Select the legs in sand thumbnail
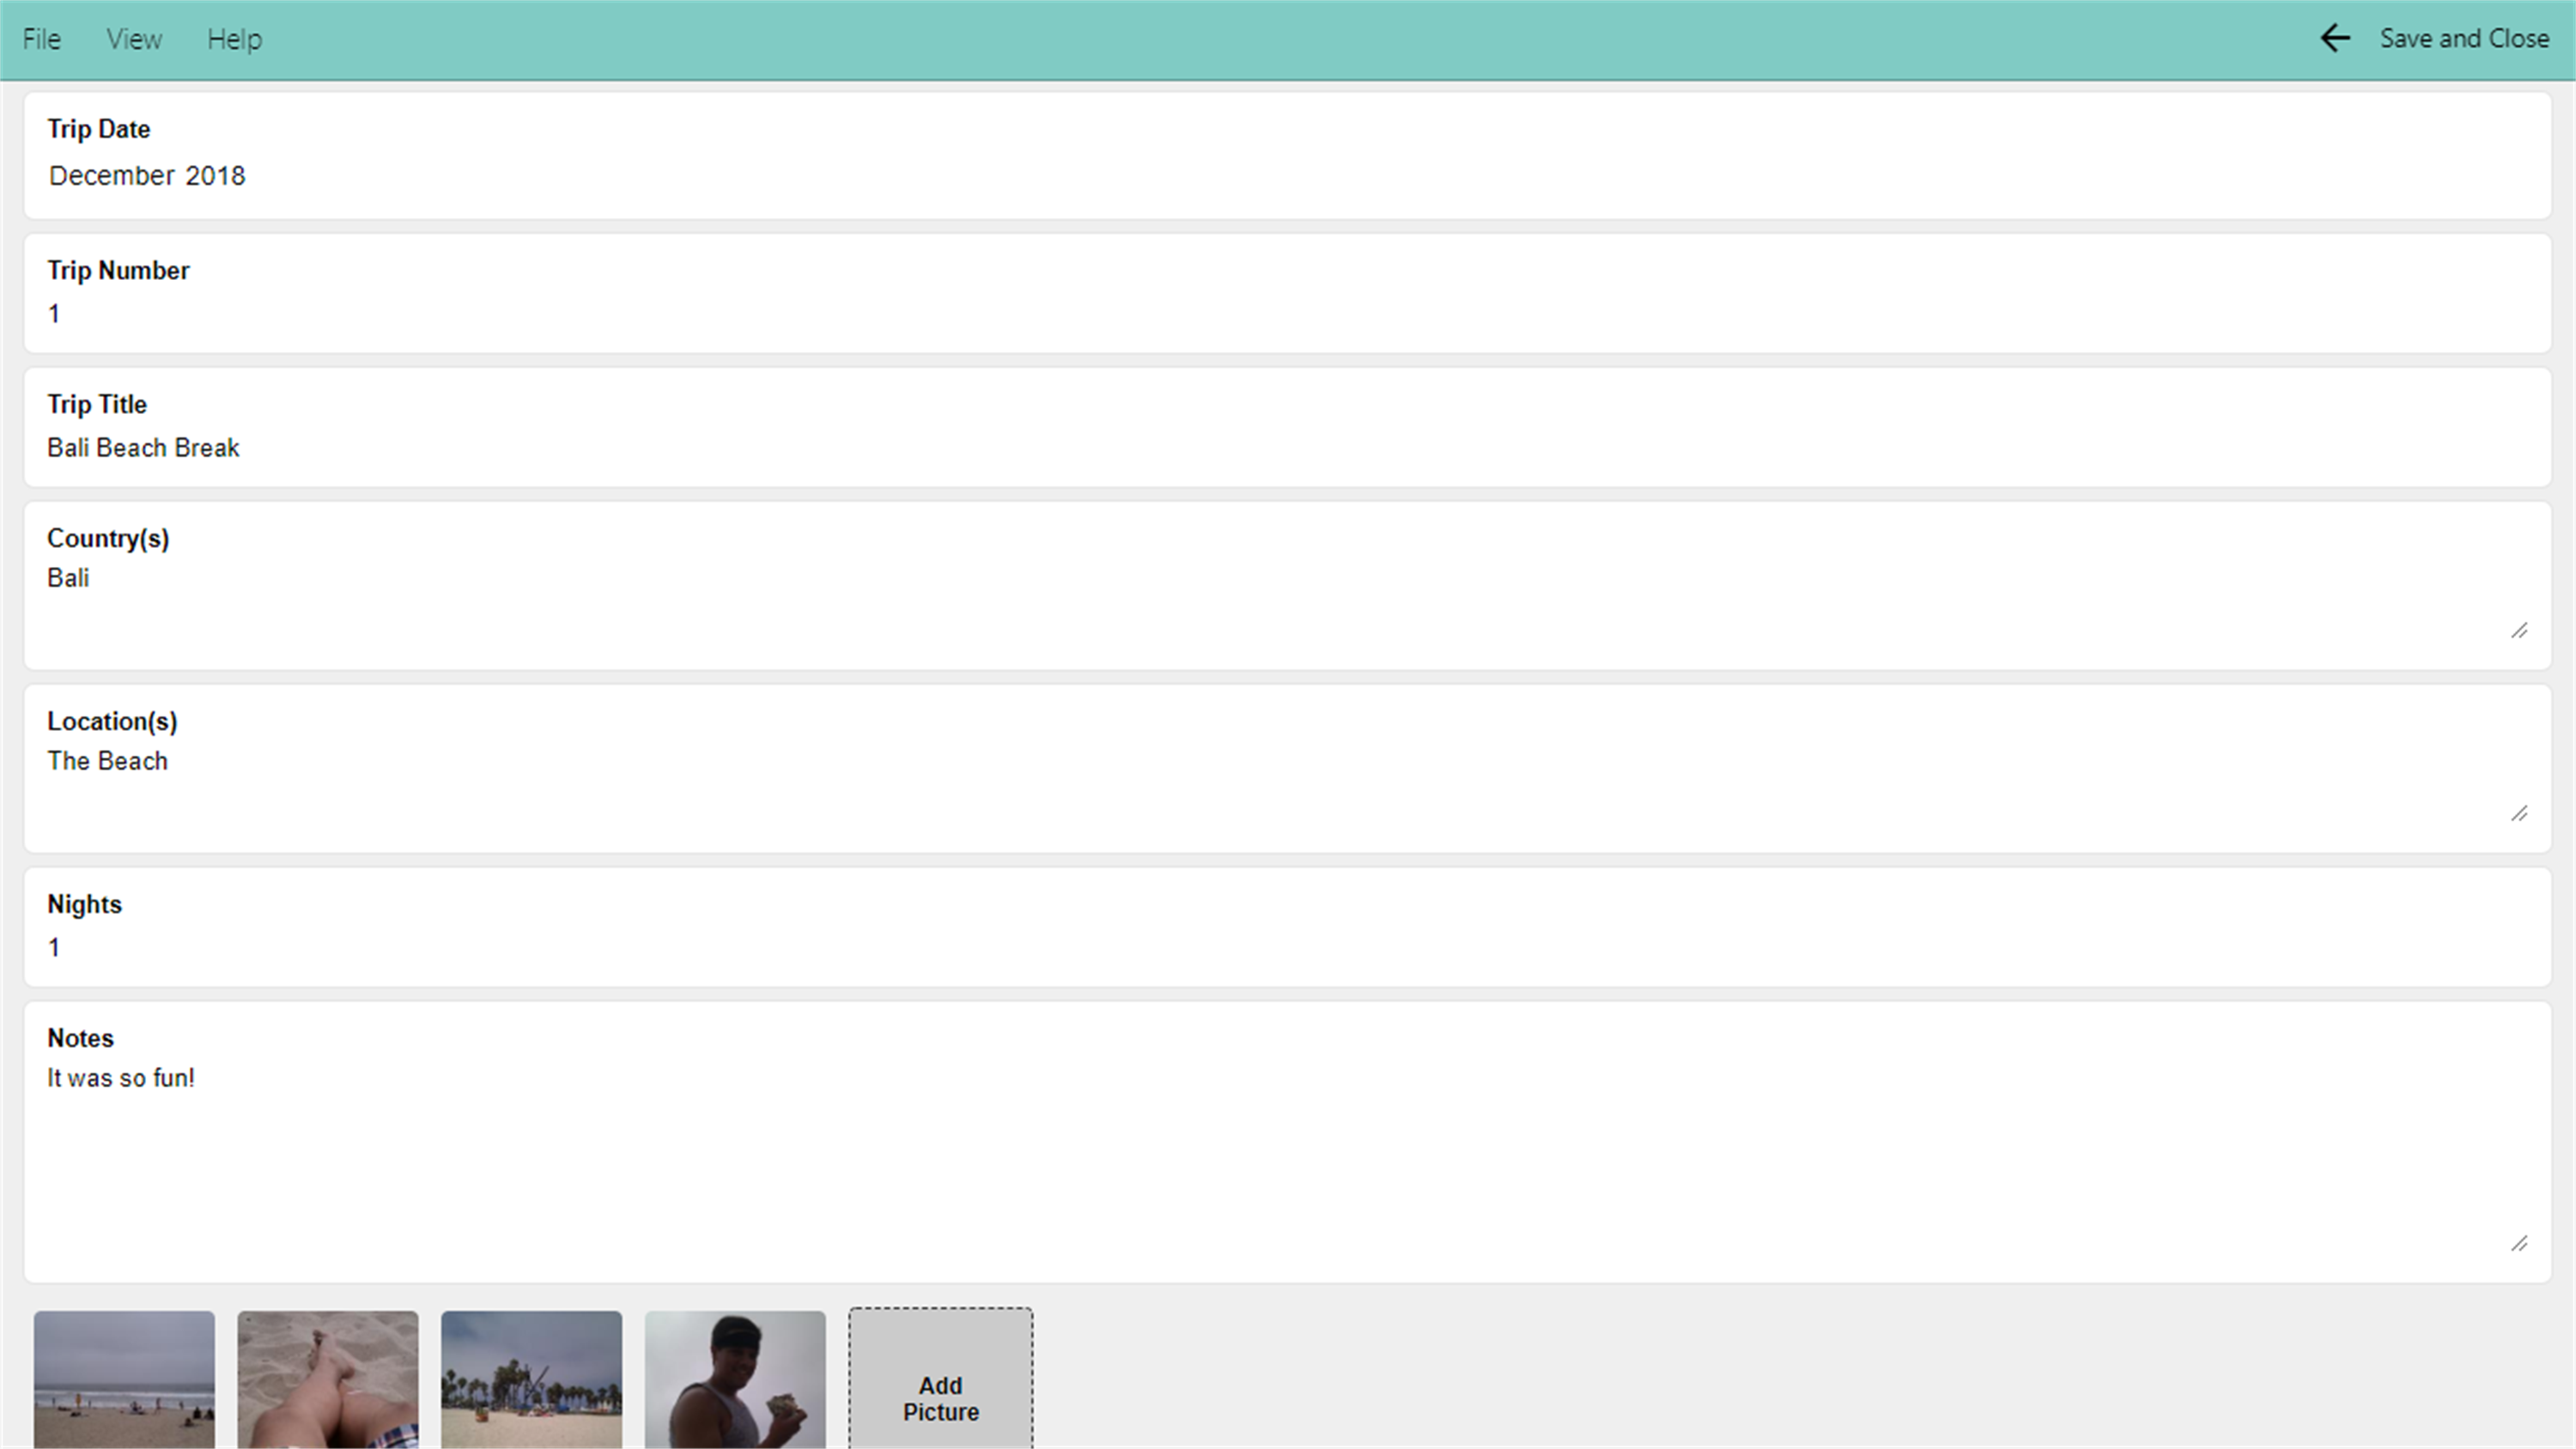Viewport: 2576px width, 1449px height. (328, 1380)
